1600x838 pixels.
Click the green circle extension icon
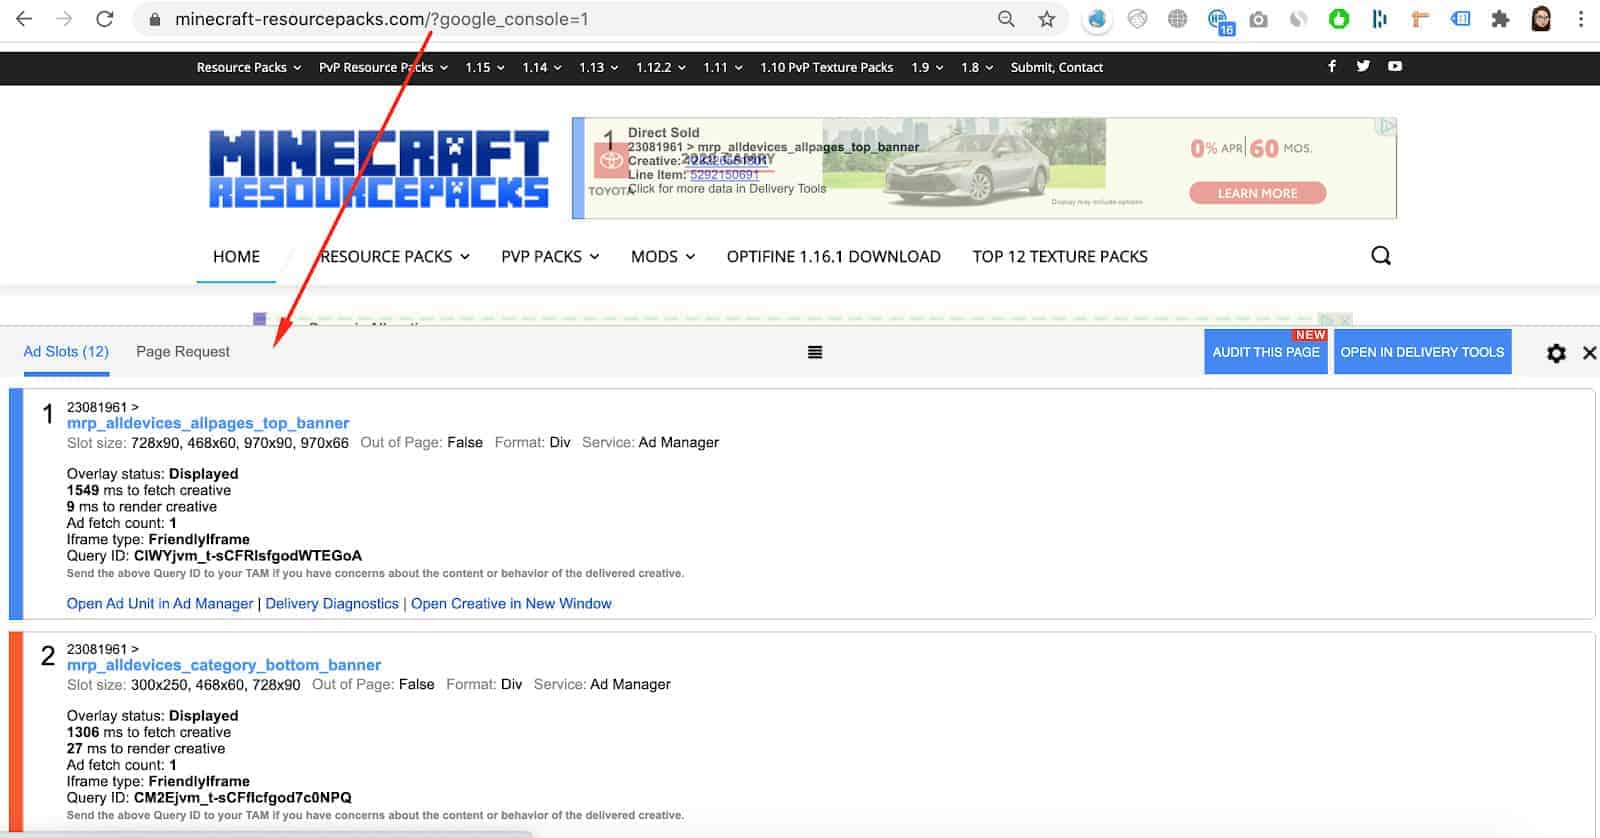coord(1338,19)
